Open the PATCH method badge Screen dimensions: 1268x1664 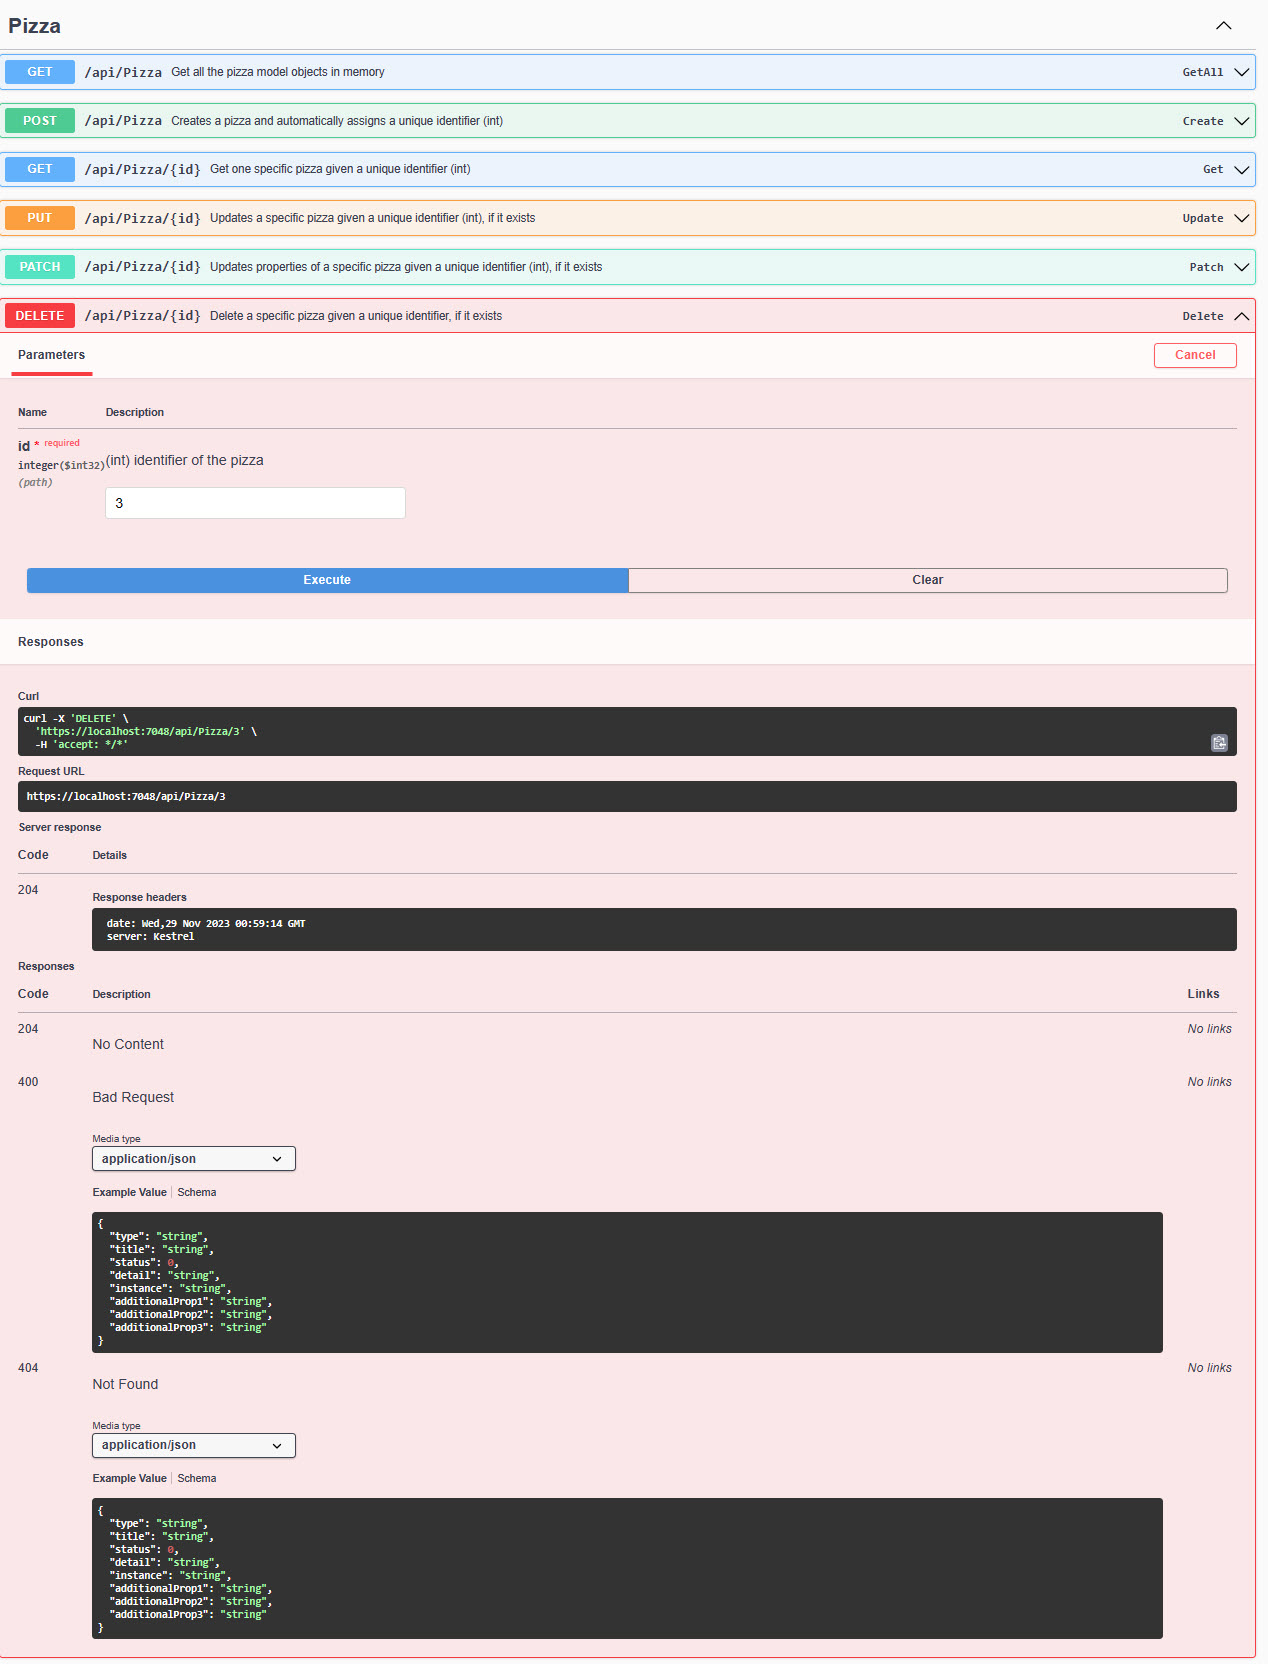click(40, 267)
